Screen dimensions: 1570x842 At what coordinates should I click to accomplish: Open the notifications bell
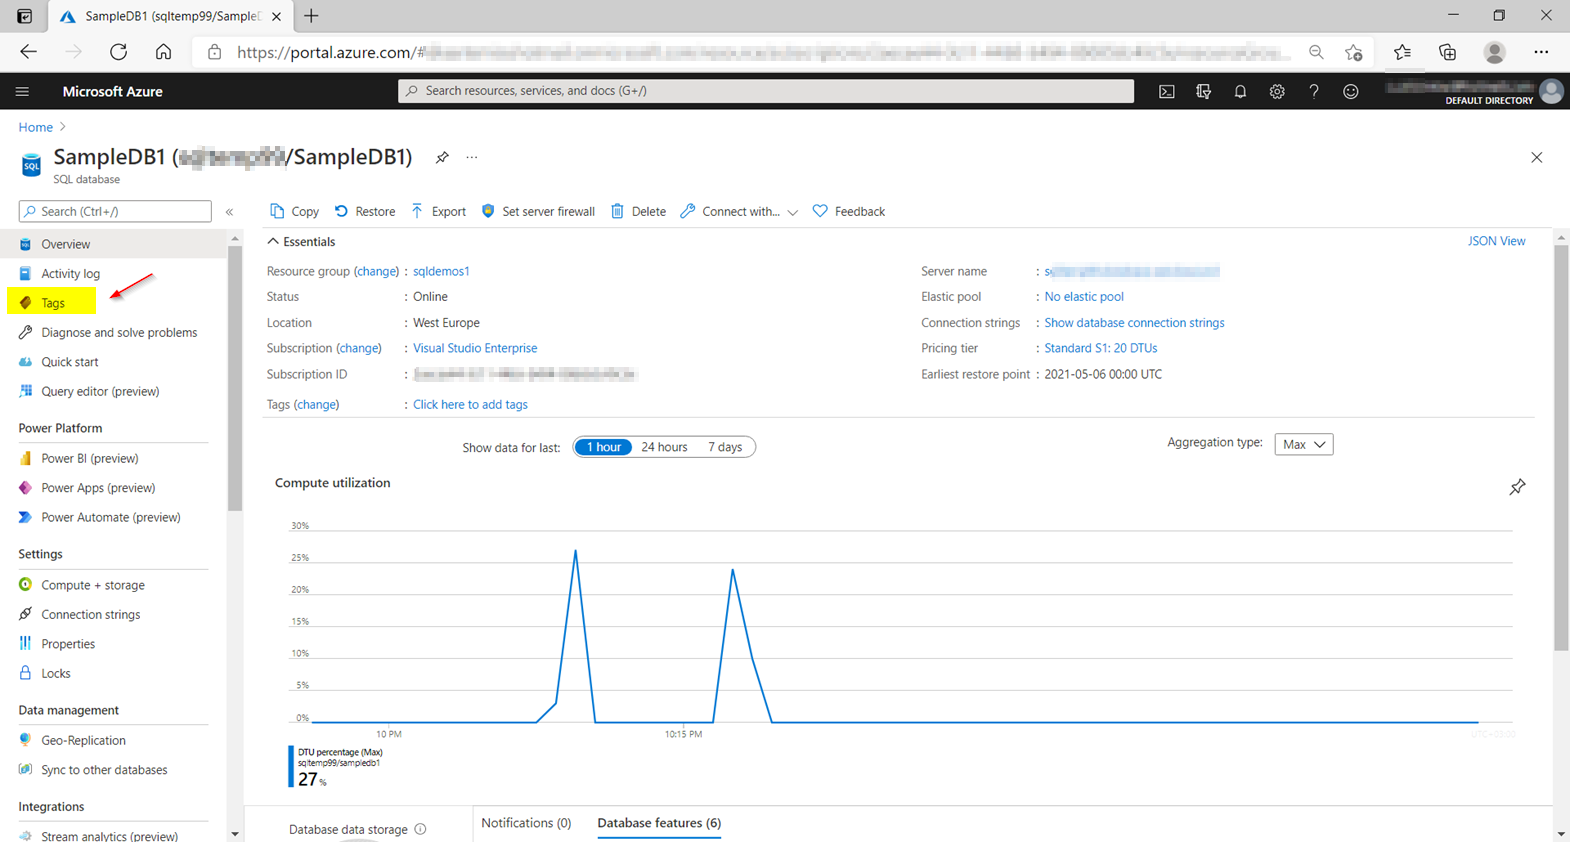click(1240, 91)
